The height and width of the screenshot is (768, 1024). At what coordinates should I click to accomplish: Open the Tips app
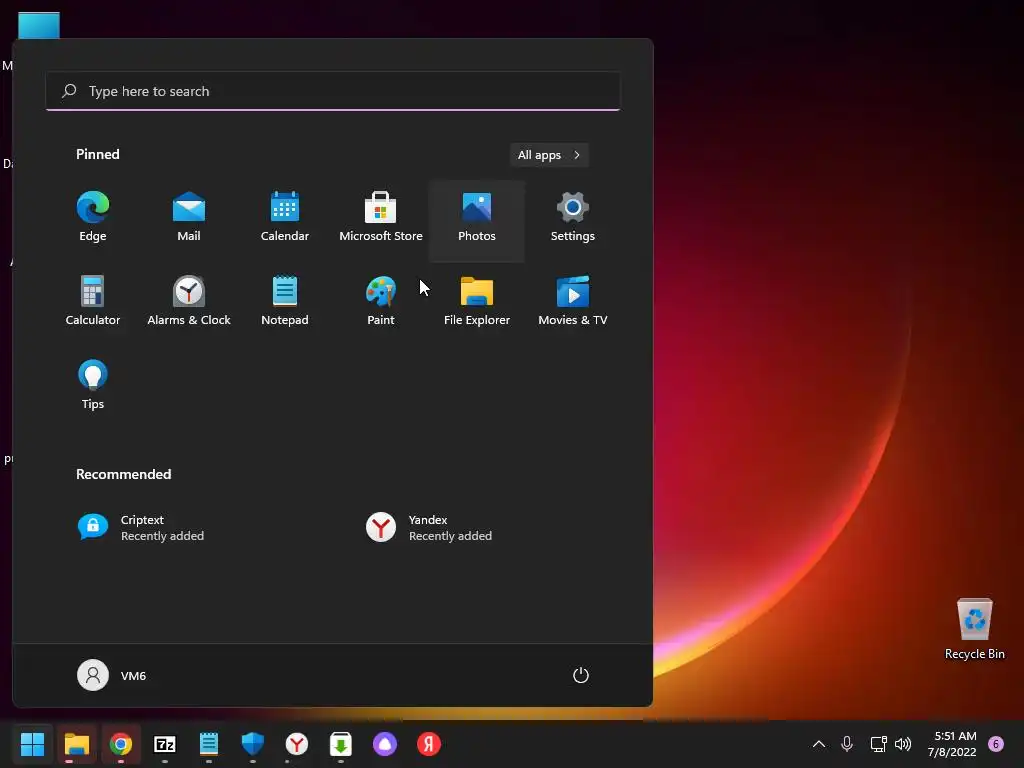[x=93, y=385]
